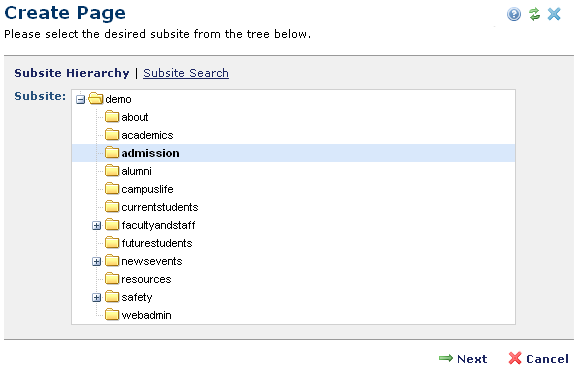Expand the safety subsite node
575x376 pixels.
tap(96, 297)
